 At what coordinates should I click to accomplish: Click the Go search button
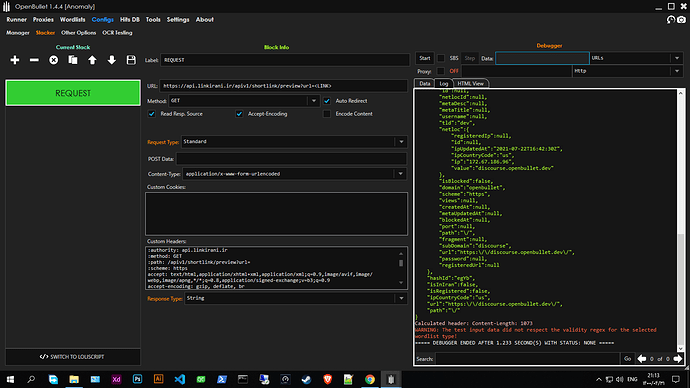[x=628, y=359]
